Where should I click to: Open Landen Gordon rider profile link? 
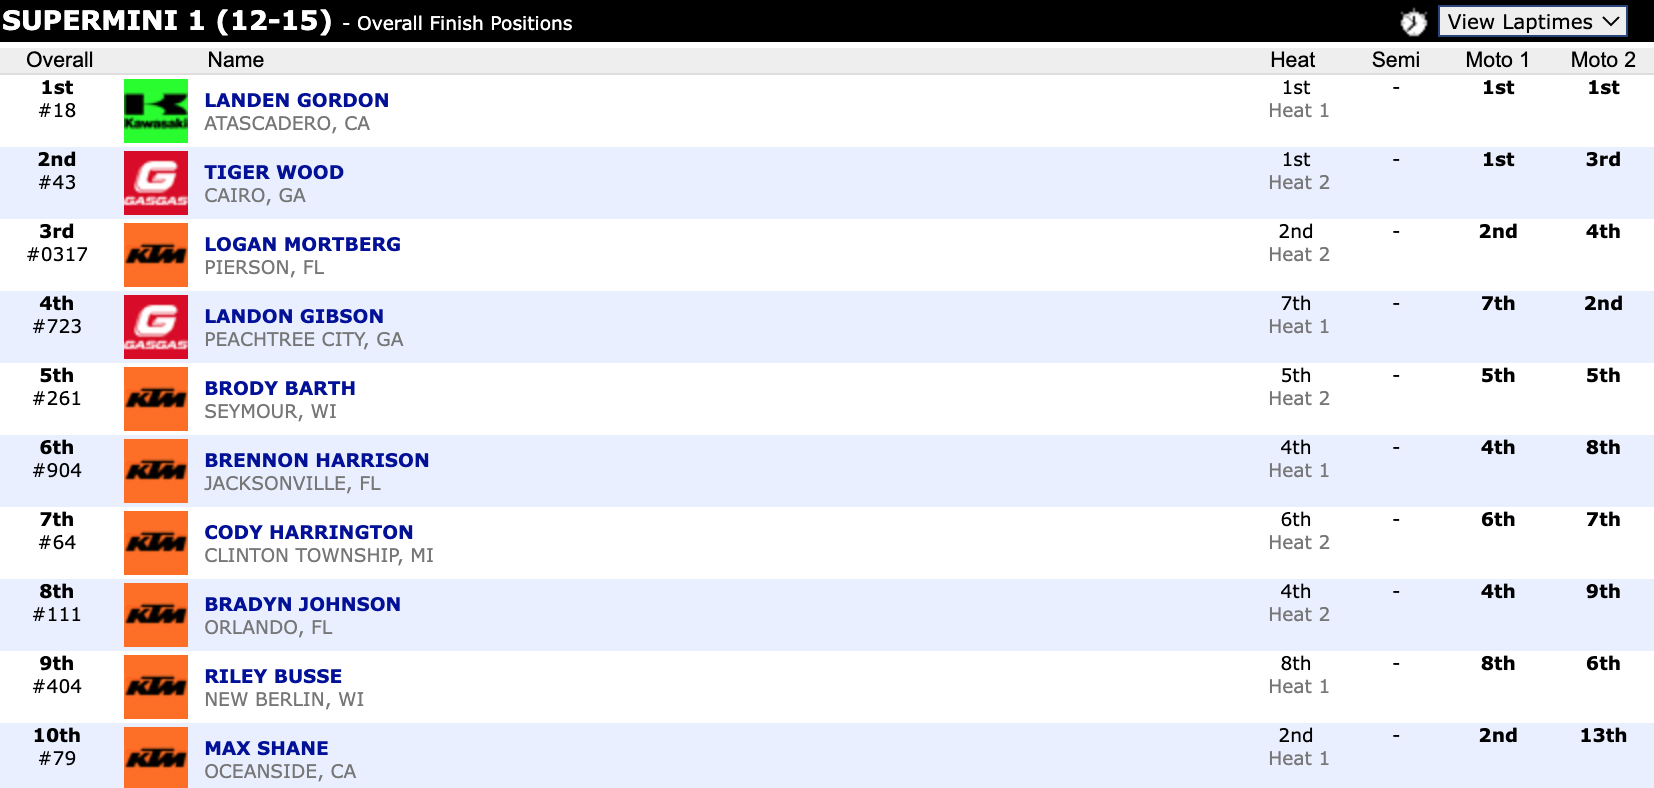(x=296, y=100)
